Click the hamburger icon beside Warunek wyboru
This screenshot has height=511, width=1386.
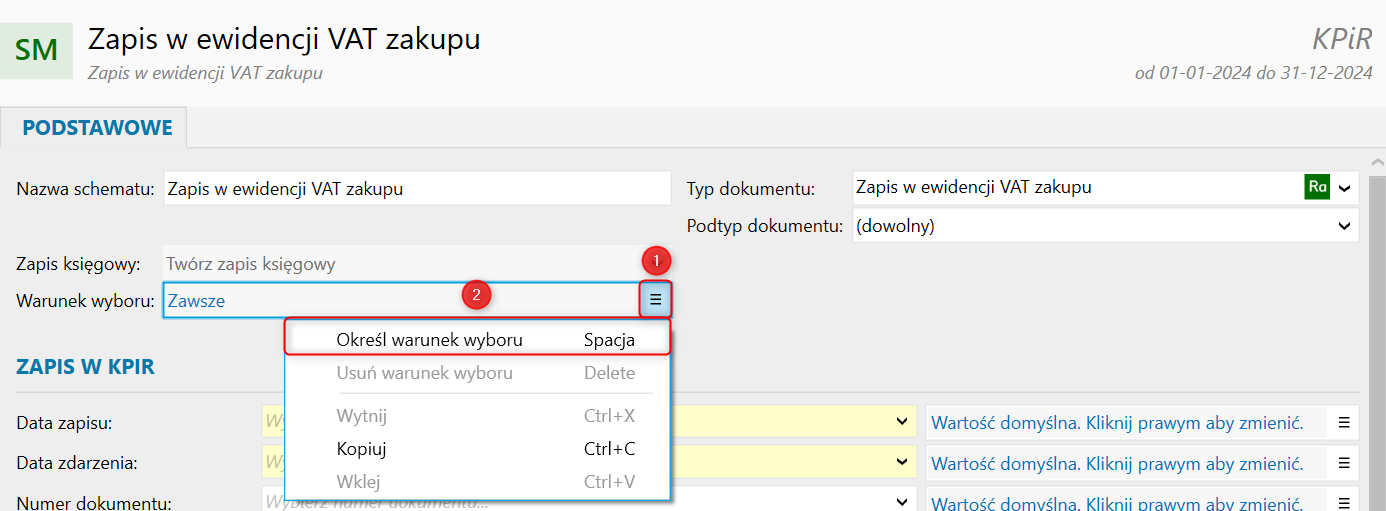coord(655,299)
